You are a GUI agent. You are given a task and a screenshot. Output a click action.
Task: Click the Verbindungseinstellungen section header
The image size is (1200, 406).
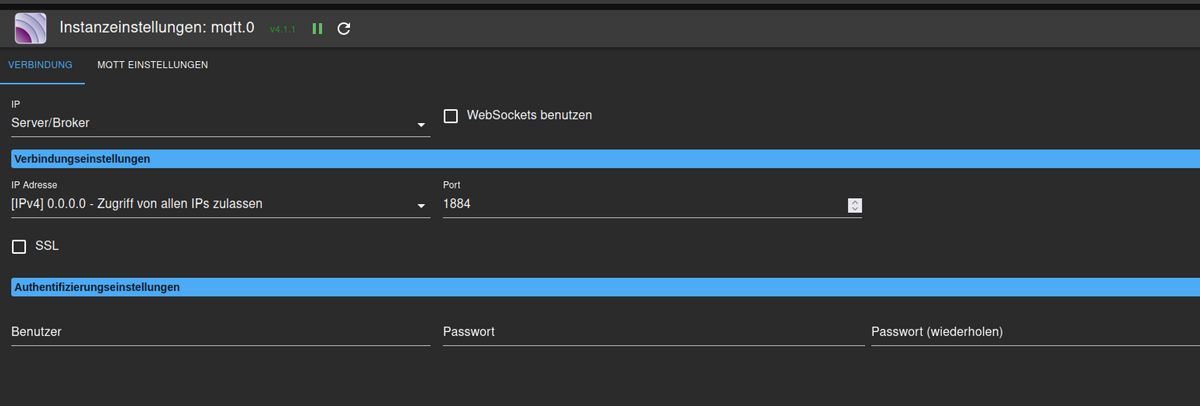tap(605, 159)
